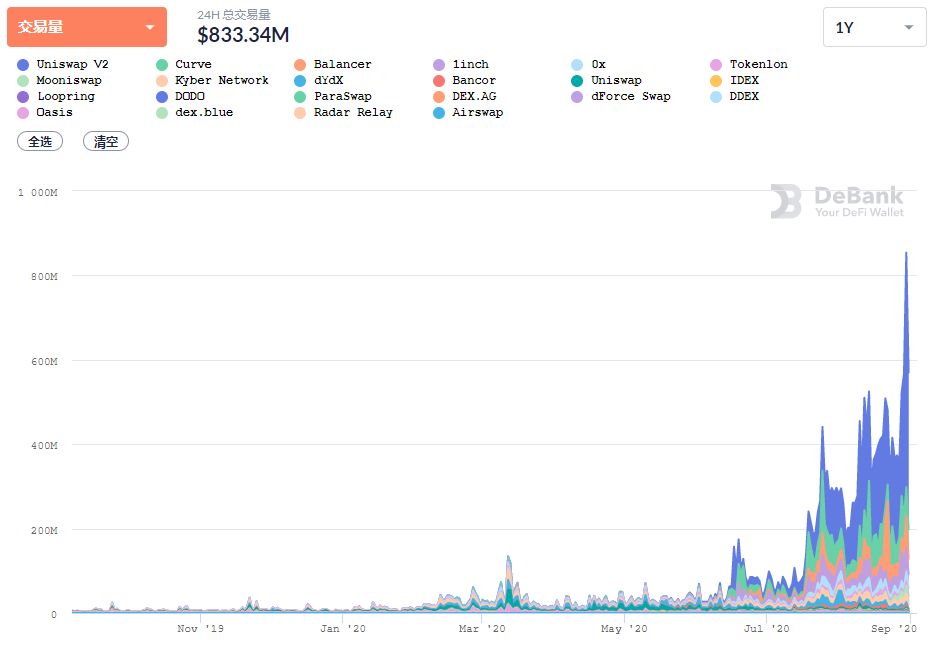Click the 24H 总交易量 label
935x647 pixels.
pos(234,15)
